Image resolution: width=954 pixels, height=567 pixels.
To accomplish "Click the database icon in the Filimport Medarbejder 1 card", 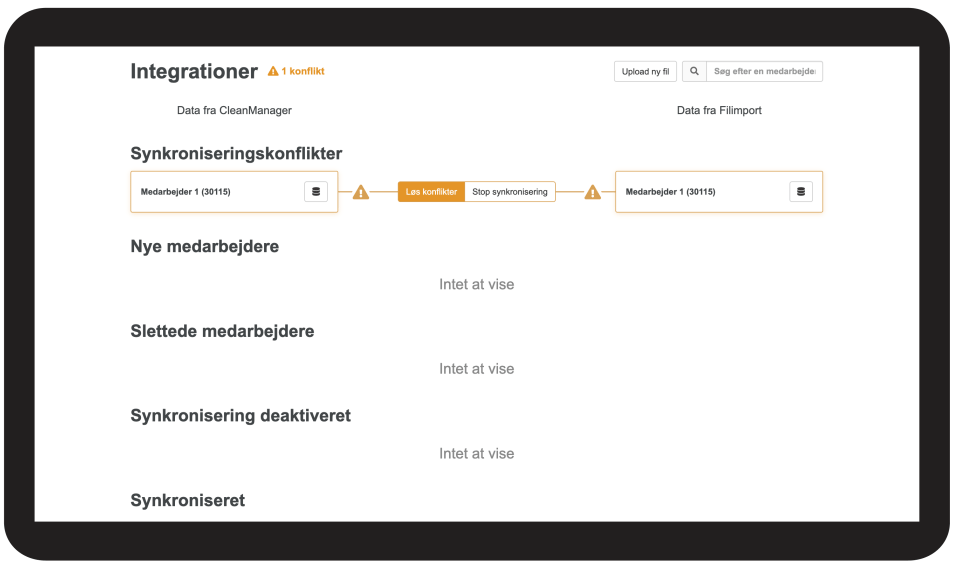I will [x=801, y=192].
